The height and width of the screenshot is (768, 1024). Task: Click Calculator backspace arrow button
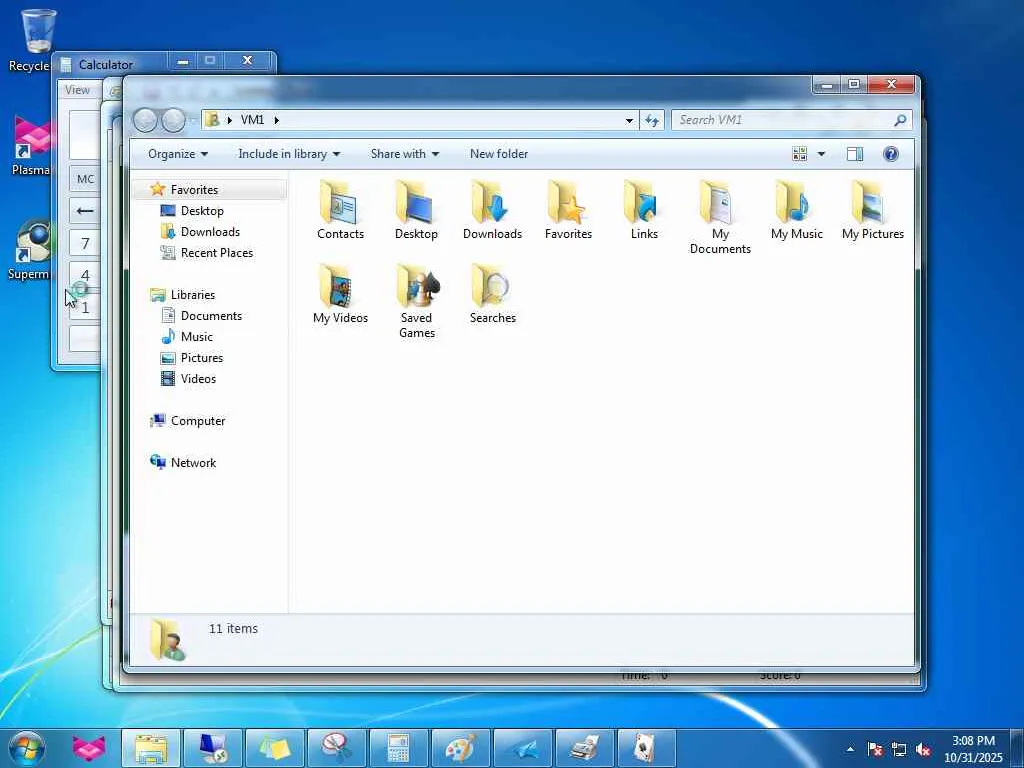[86, 211]
